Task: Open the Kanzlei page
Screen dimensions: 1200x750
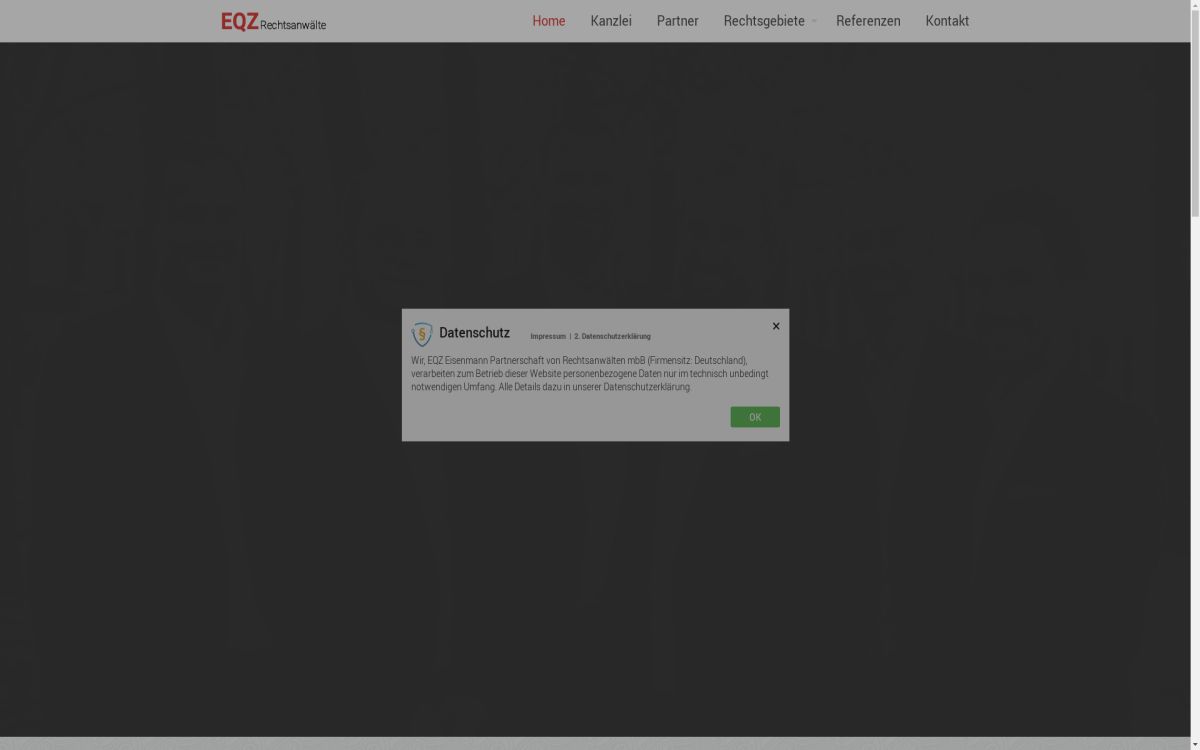Action: tap(611, 21)
